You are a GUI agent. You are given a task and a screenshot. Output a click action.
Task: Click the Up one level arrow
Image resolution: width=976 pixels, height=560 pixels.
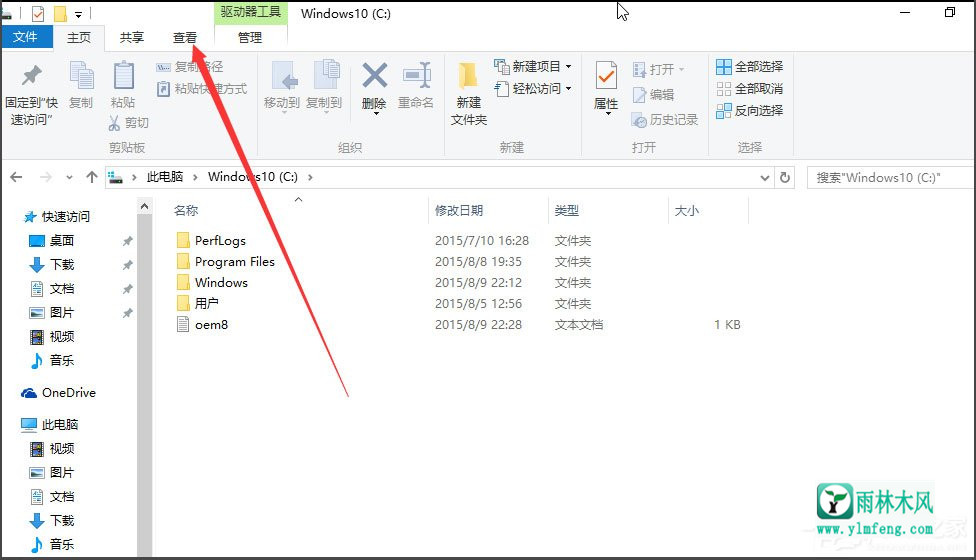click(x=92, y=177)
